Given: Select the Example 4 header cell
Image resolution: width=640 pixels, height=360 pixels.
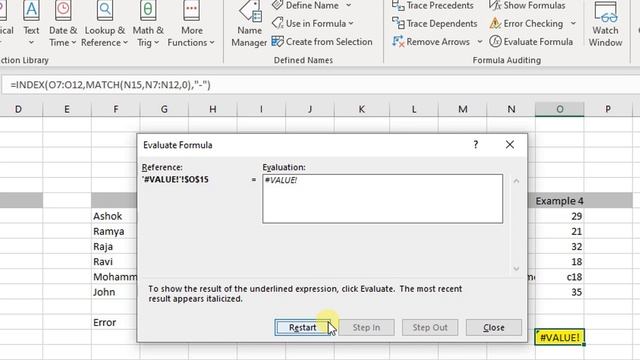Looking at the screenshot, I should 559,201.
